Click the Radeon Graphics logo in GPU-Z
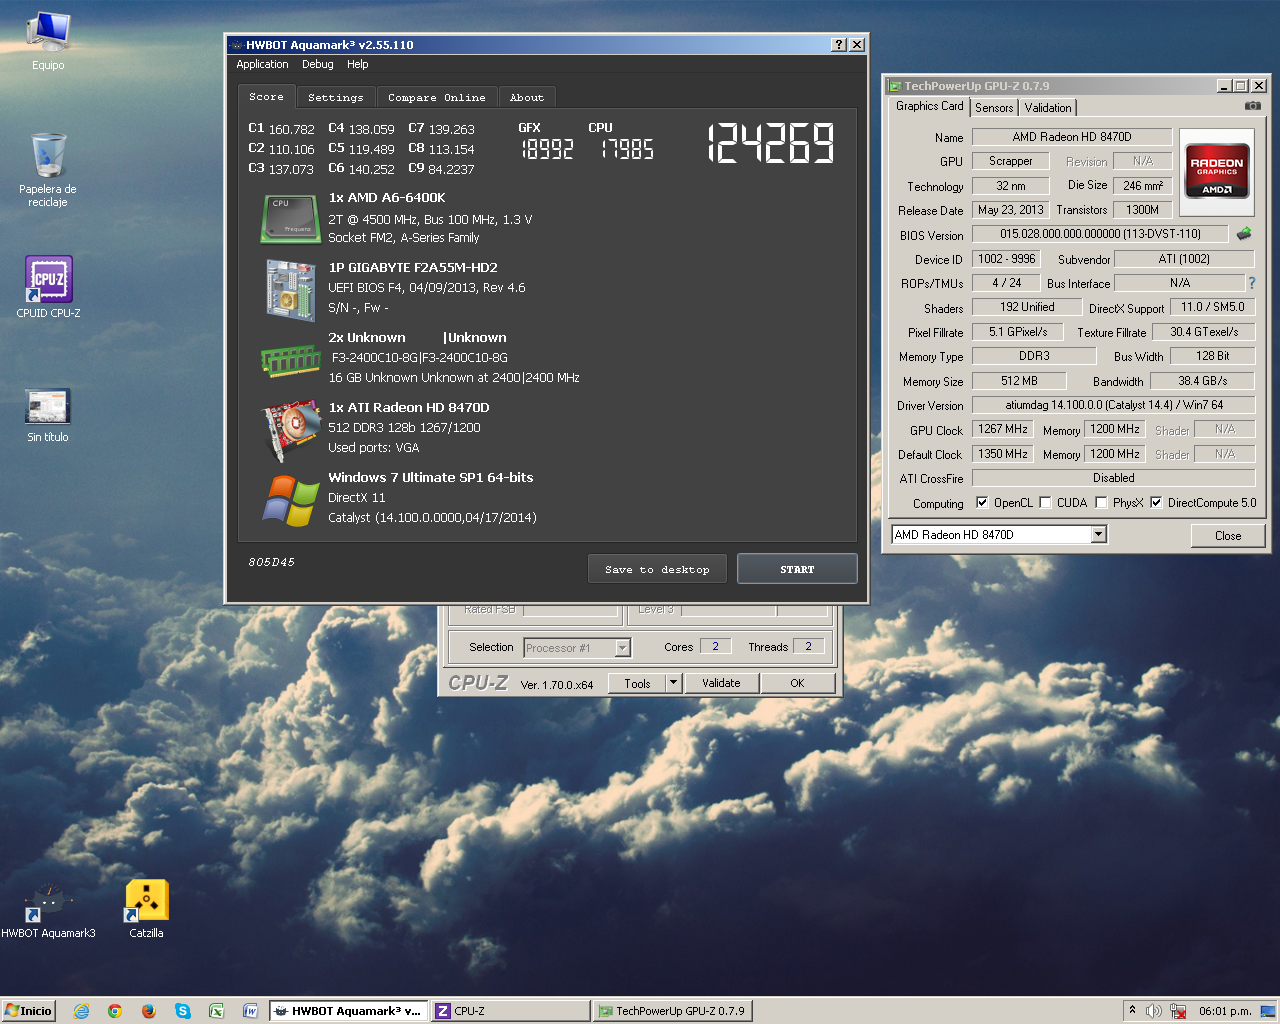This screenshot has height=1024, width=1280. pos(1216,172)
